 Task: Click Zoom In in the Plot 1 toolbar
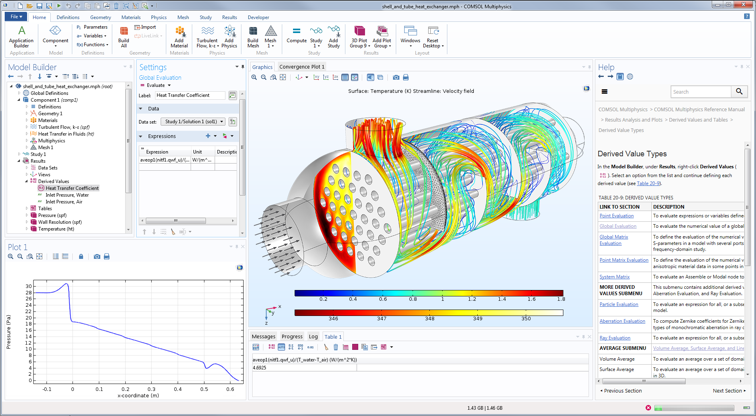pos(11,256)
